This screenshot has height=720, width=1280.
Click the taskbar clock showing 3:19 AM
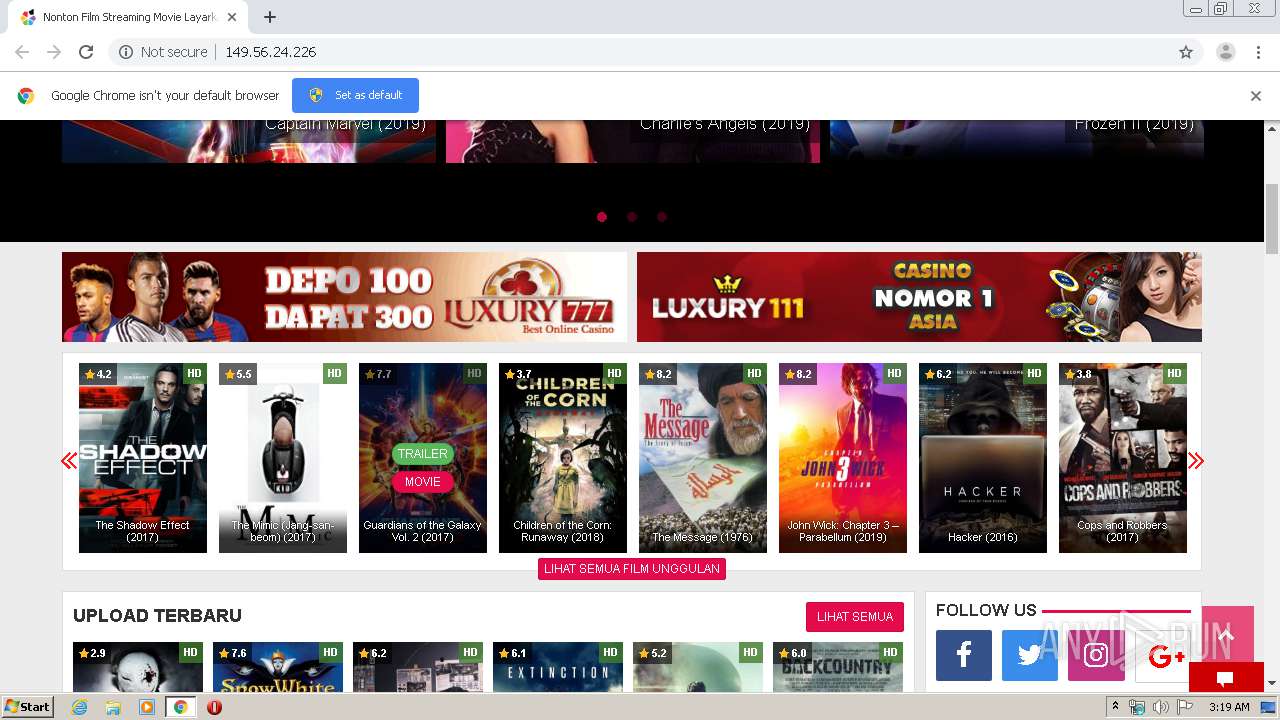pyautogui.click(x=1229, y=707)
